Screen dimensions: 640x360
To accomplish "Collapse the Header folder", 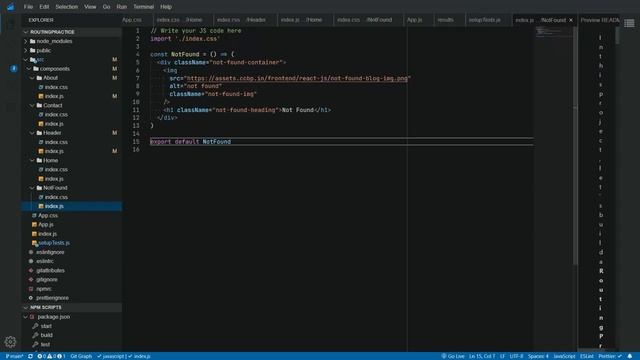I will [33, 133].
